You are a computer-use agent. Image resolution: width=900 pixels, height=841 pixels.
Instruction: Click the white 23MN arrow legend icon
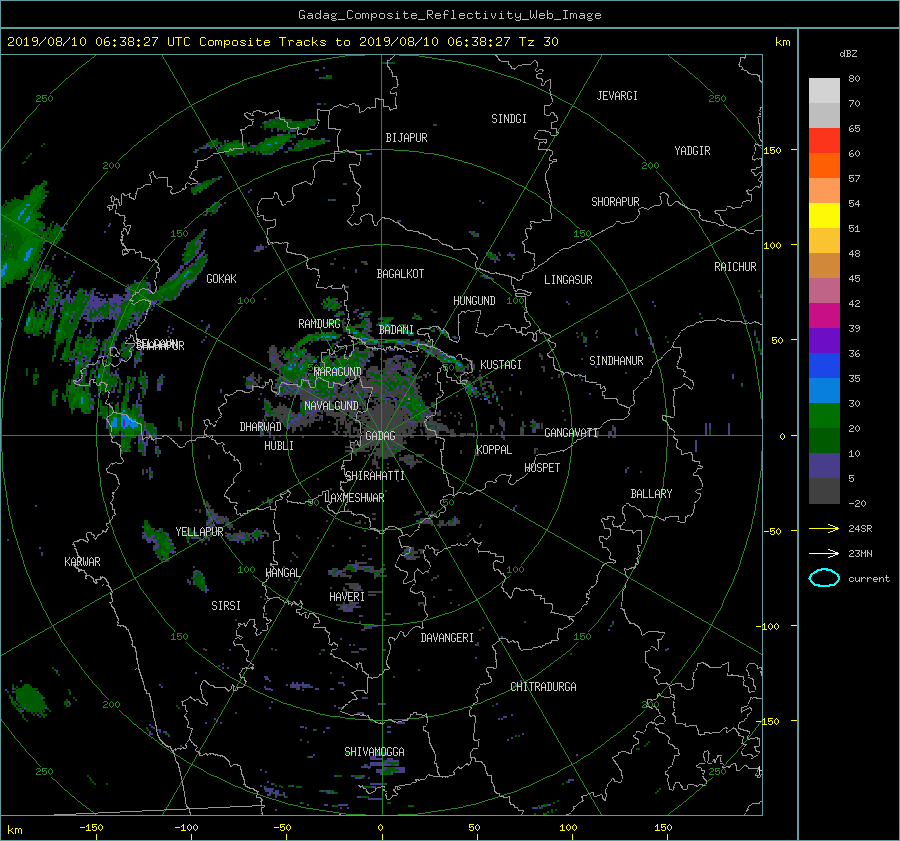point(824,553)
